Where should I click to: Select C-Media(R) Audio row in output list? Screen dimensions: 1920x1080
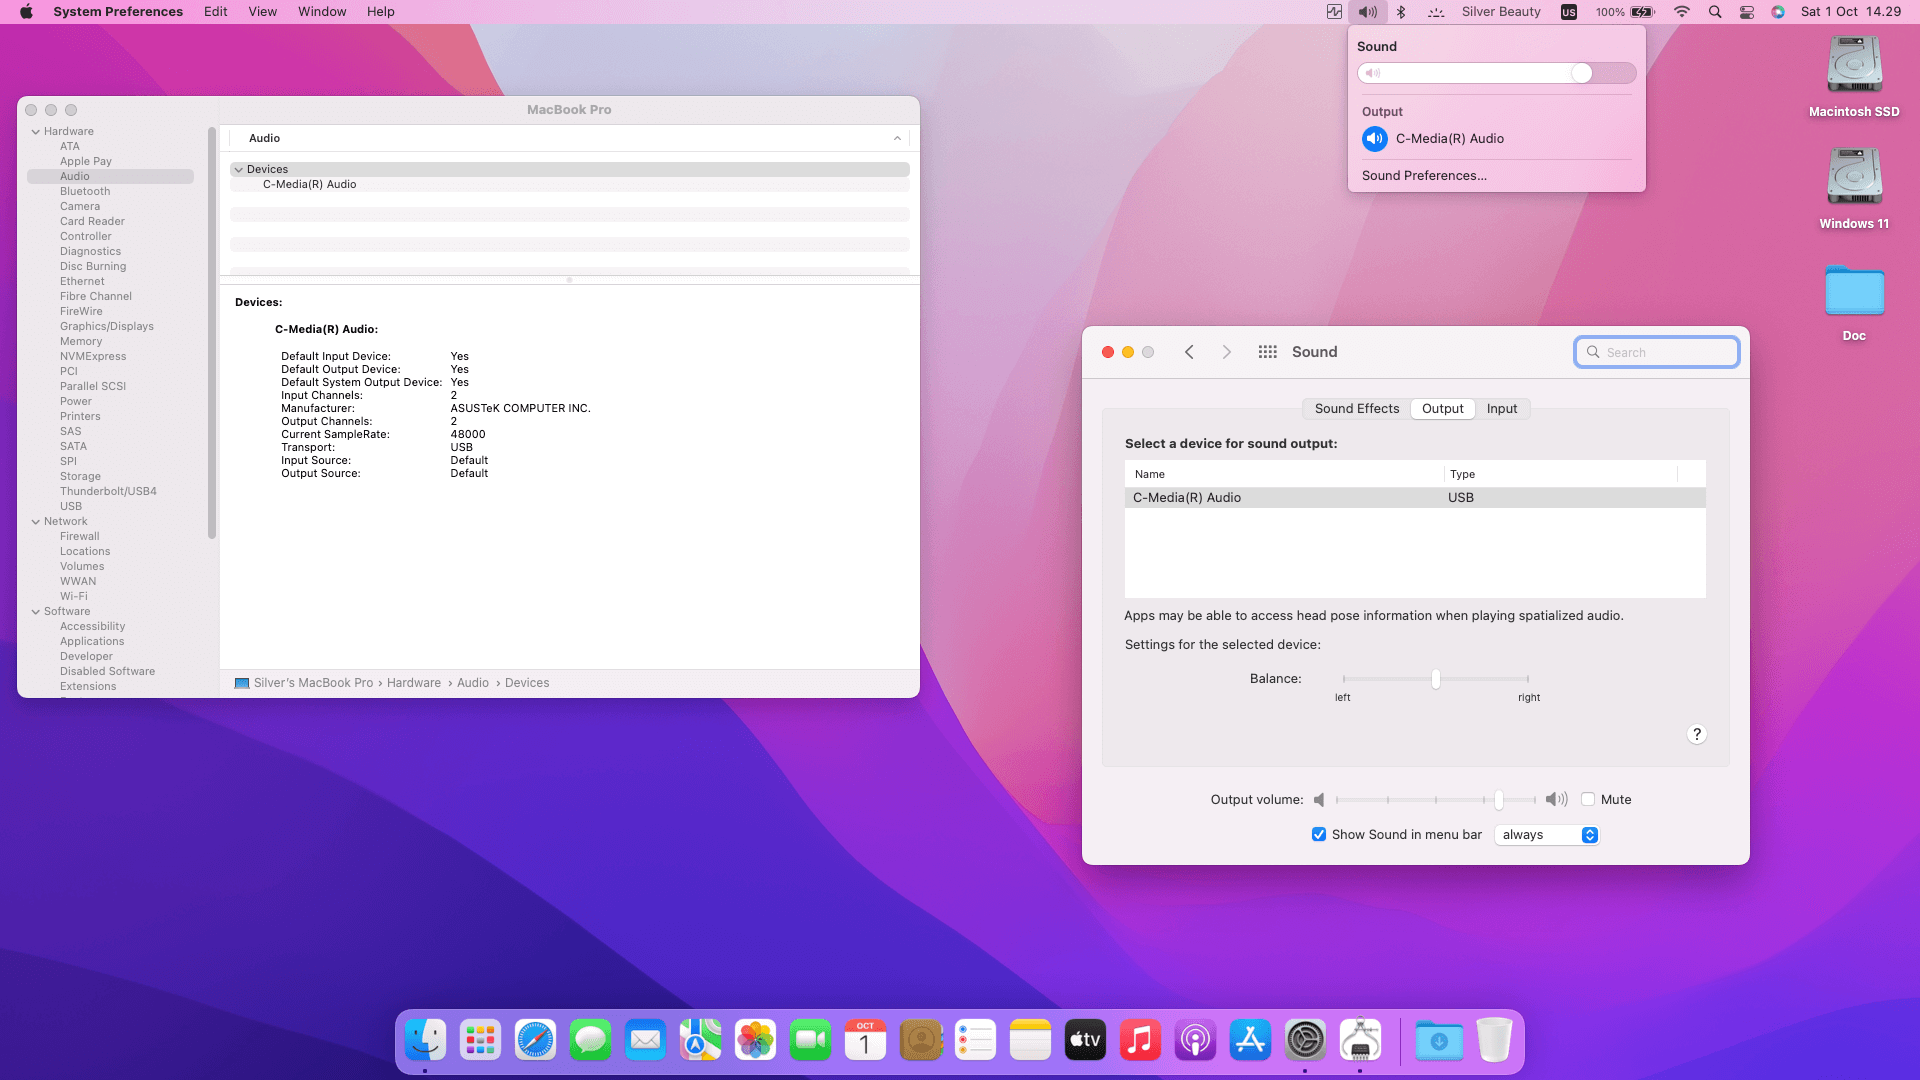(x=1415, y=498)
